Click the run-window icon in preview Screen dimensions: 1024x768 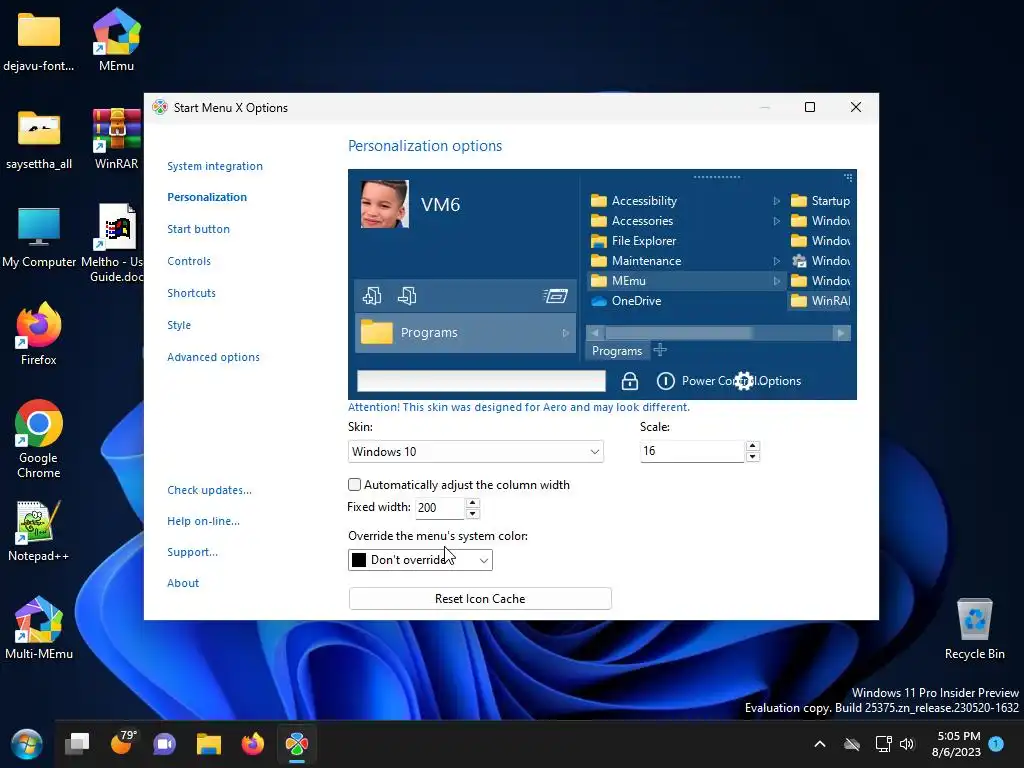pos(555,296)
